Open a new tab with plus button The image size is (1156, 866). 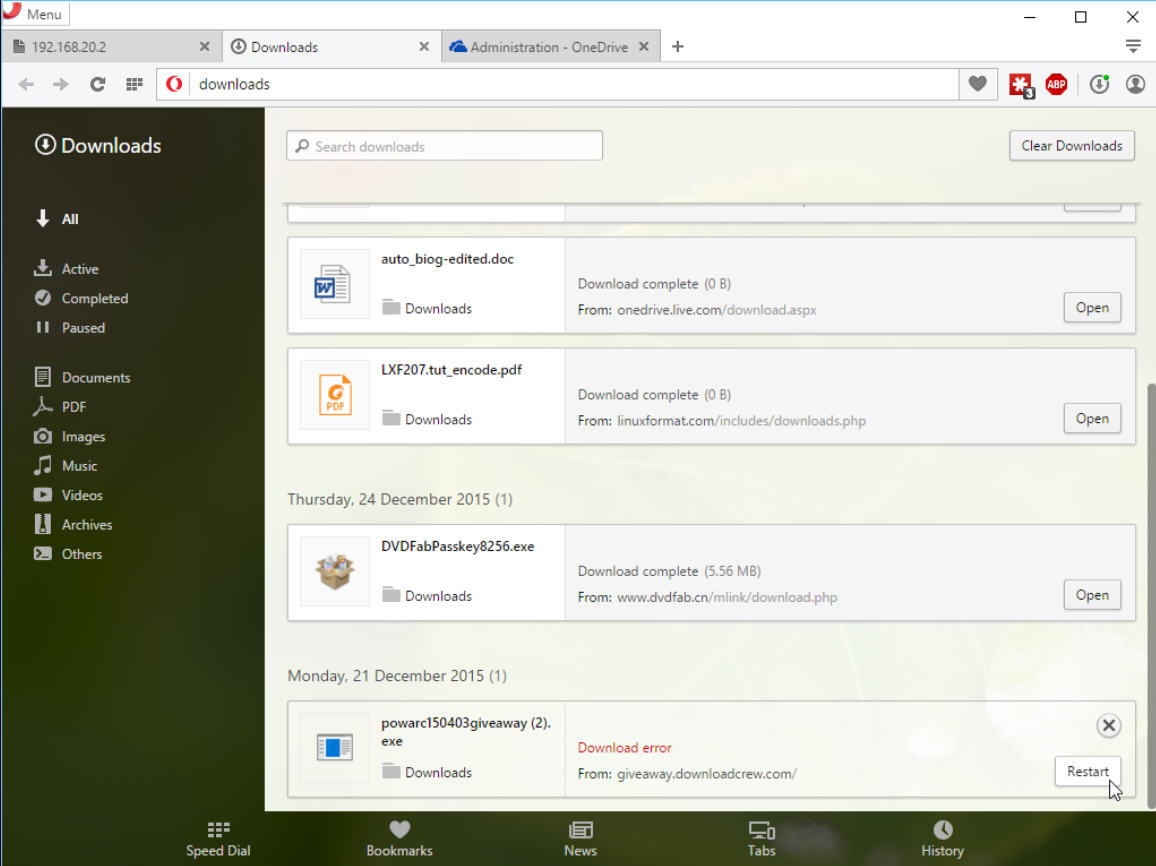pos(678,46)
